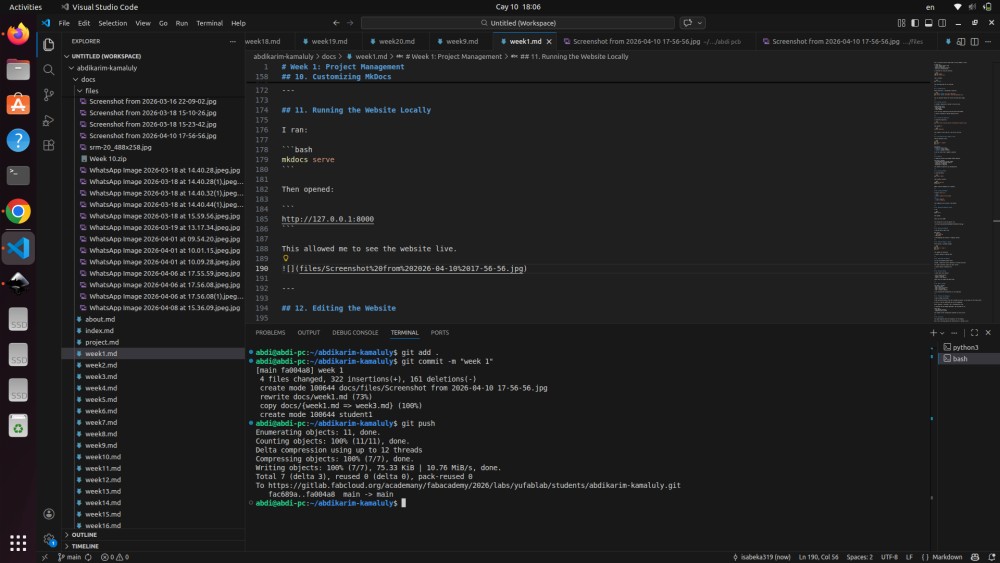Collapse the files folder
The image size is (1000, 563).
pos(152,91)
